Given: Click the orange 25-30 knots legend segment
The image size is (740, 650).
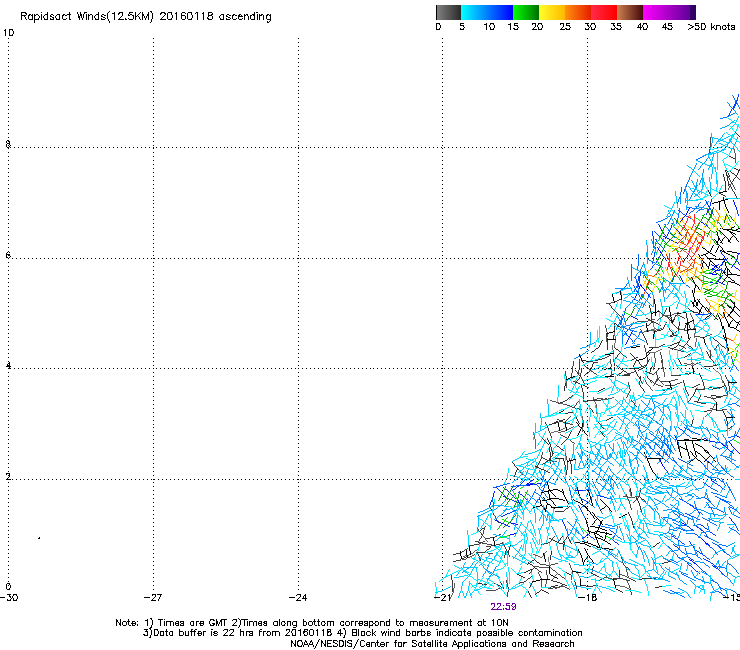Looking at the screenshot, I should click(578, 12).
